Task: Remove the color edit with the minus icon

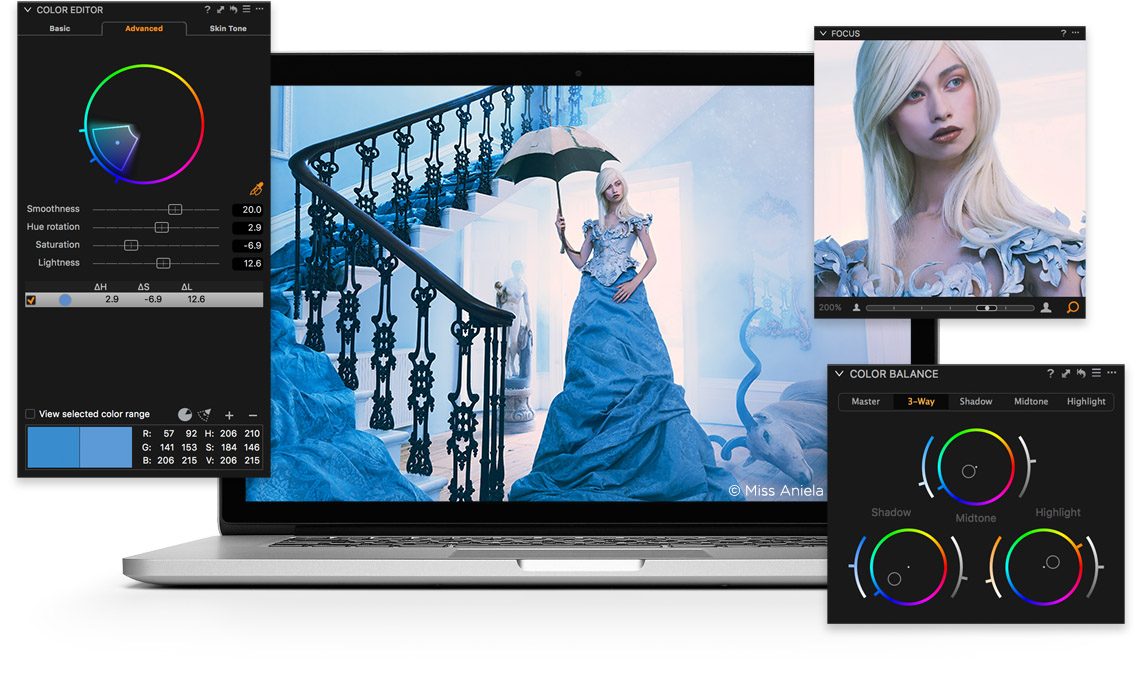Action: pyautogui.click(x=253, y=415)
